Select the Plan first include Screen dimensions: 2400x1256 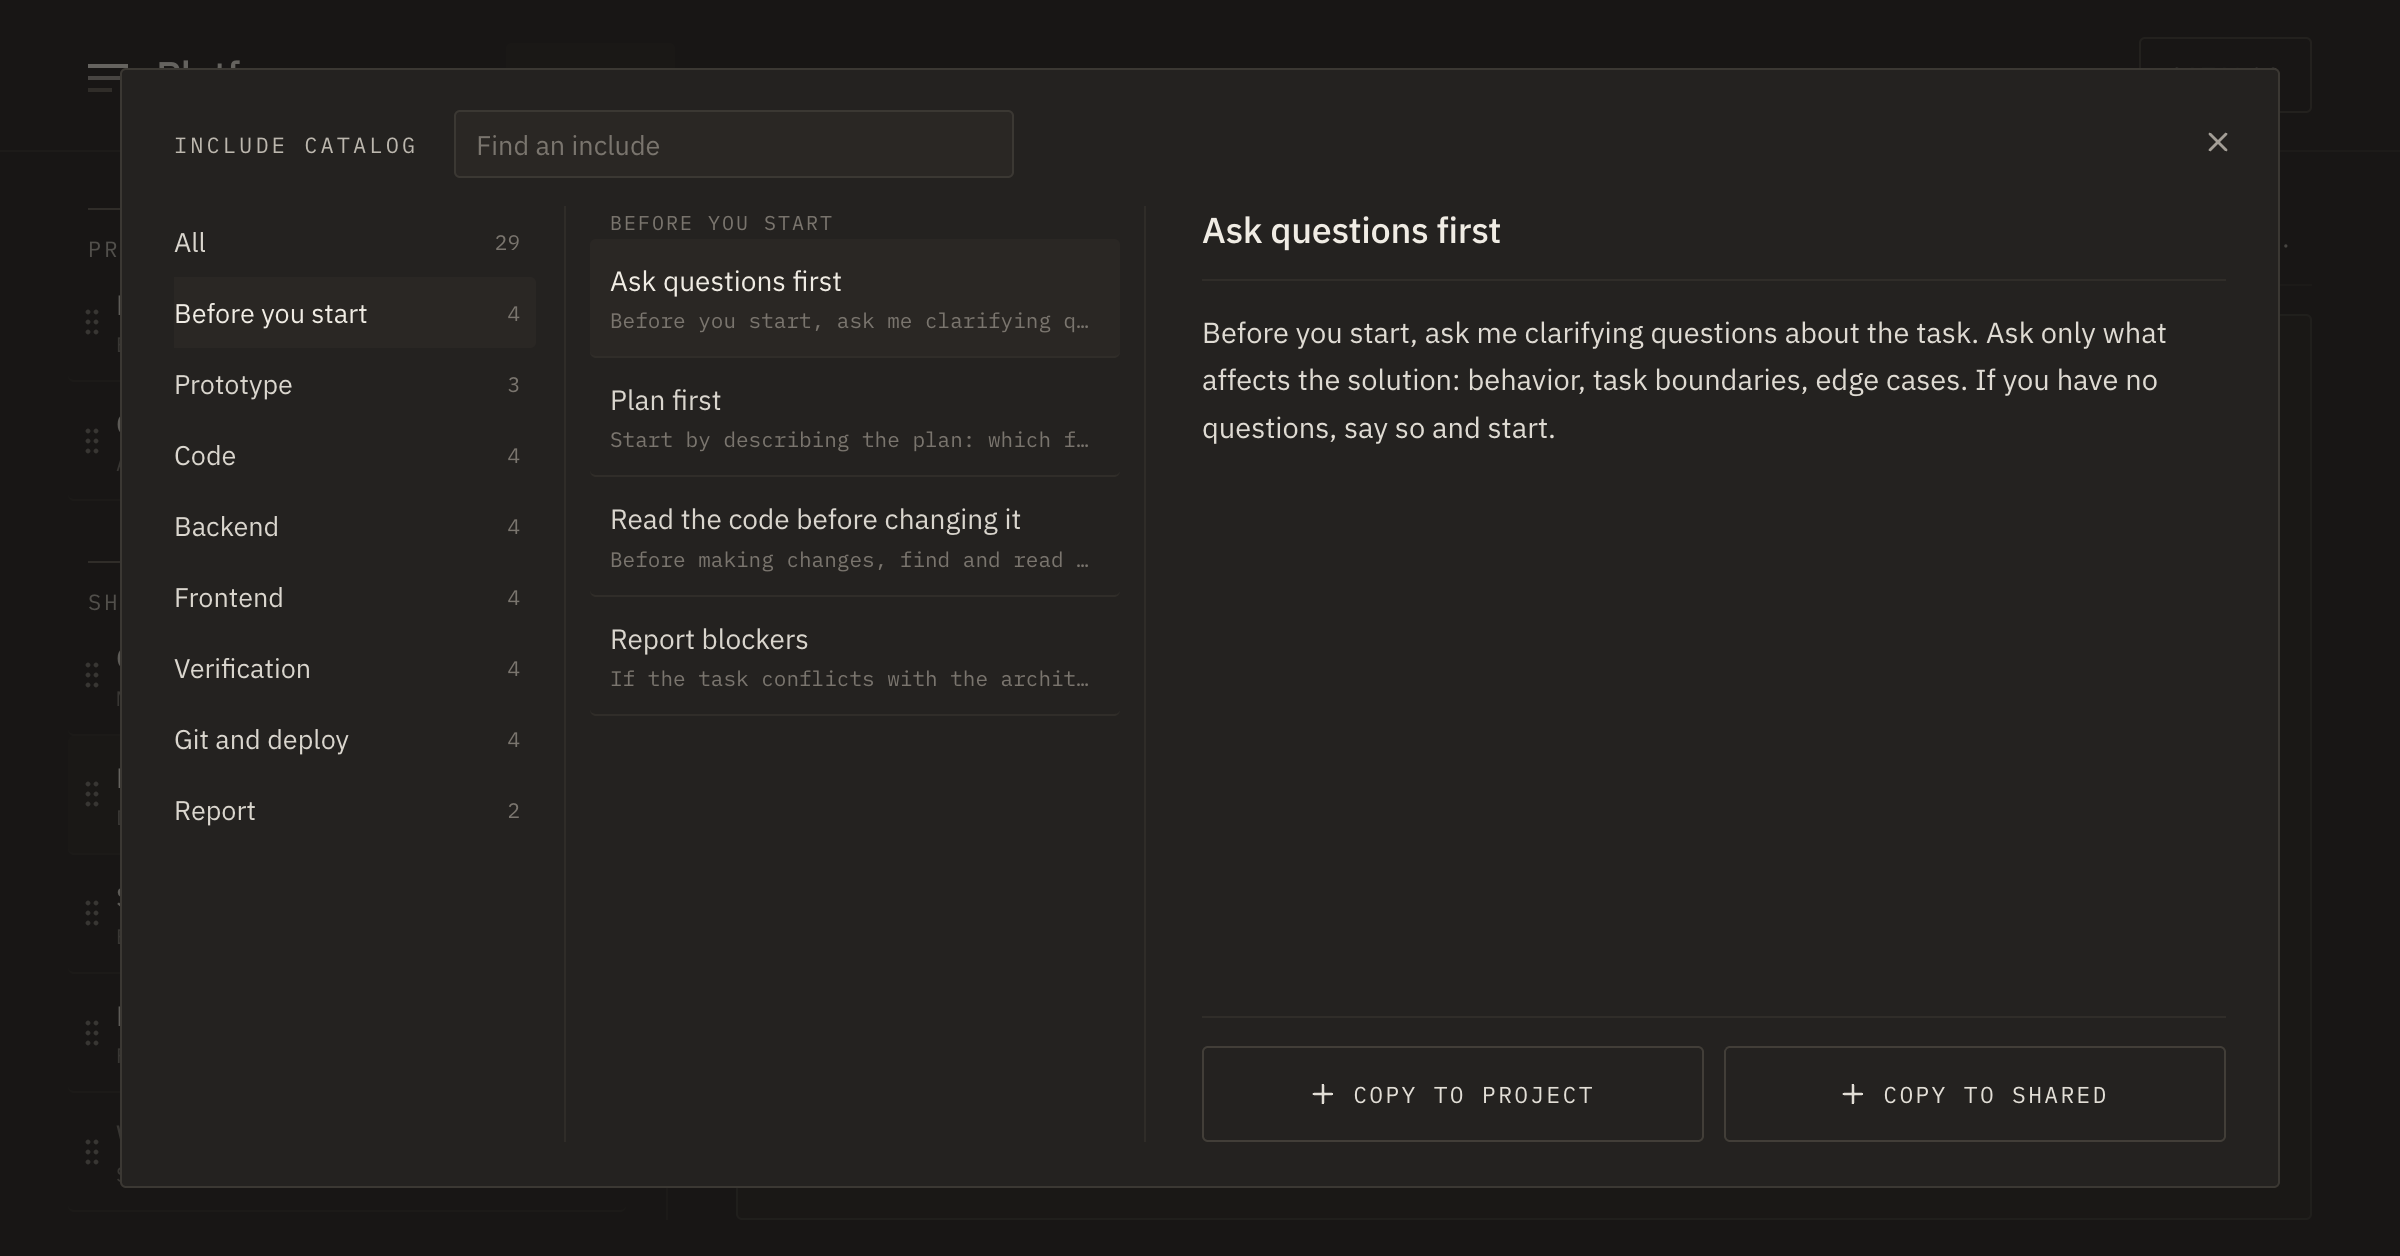854,418
